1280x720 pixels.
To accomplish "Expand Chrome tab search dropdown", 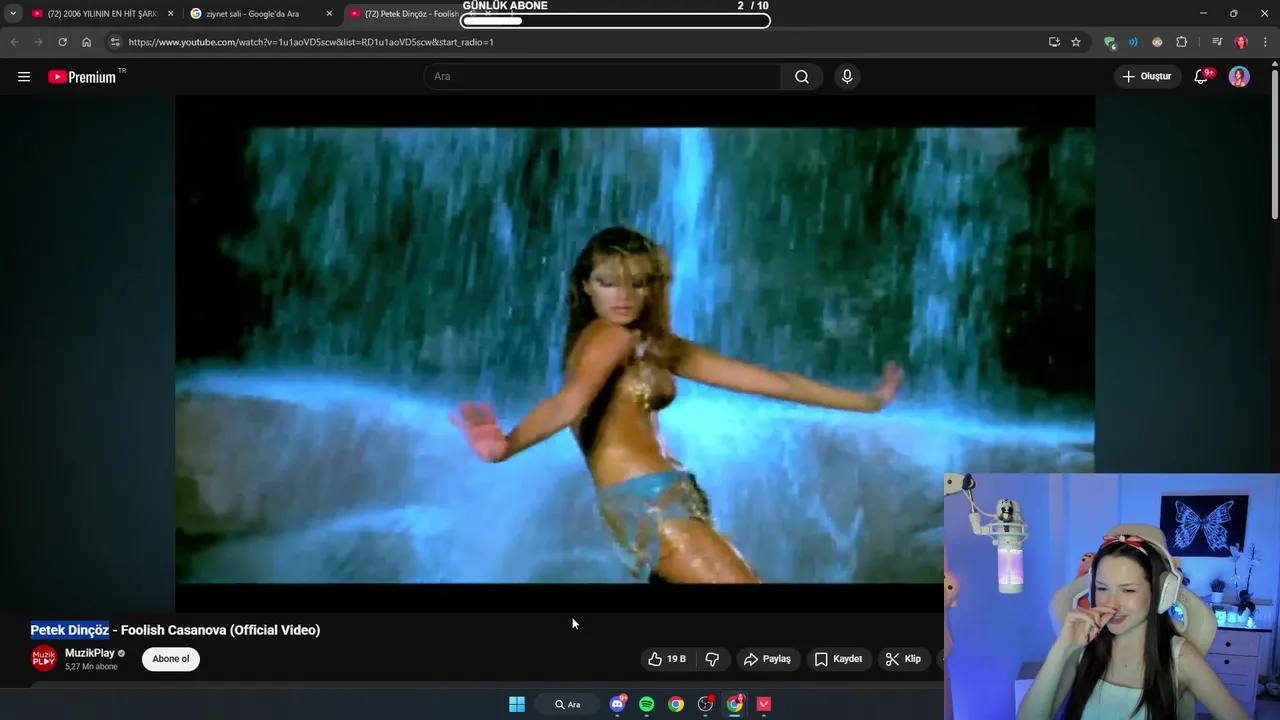I will click(13, 14).
